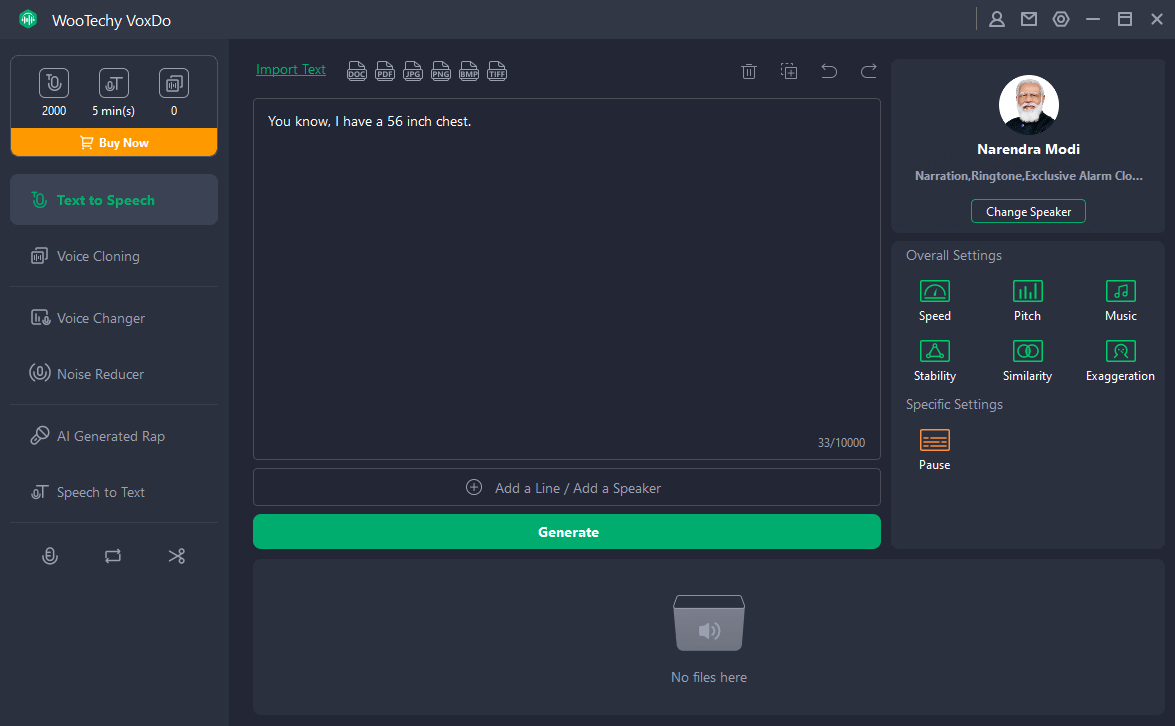
Task: Import a DOC file
Action: 357,71
